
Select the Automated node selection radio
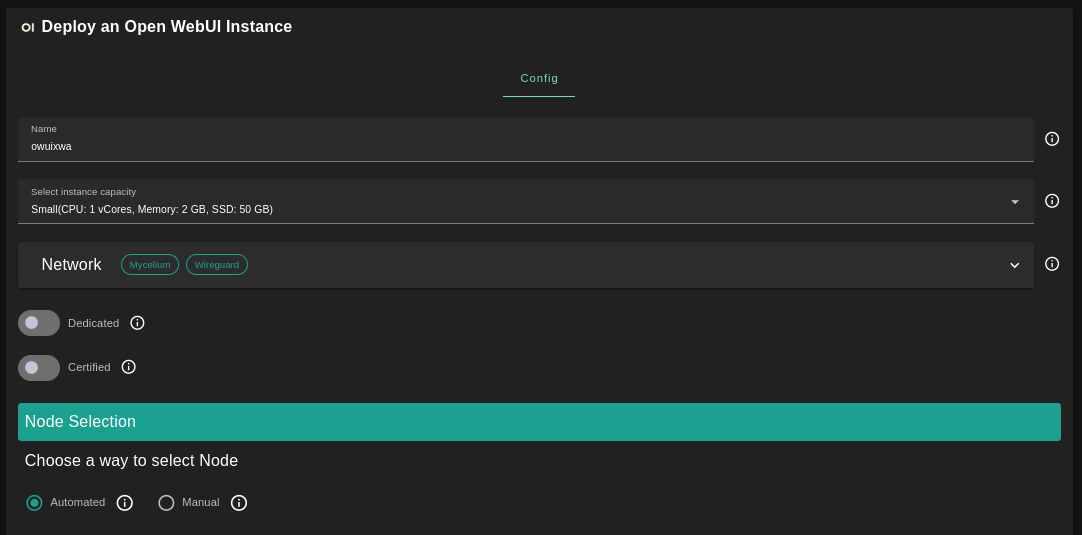click(x=34, y=503)
